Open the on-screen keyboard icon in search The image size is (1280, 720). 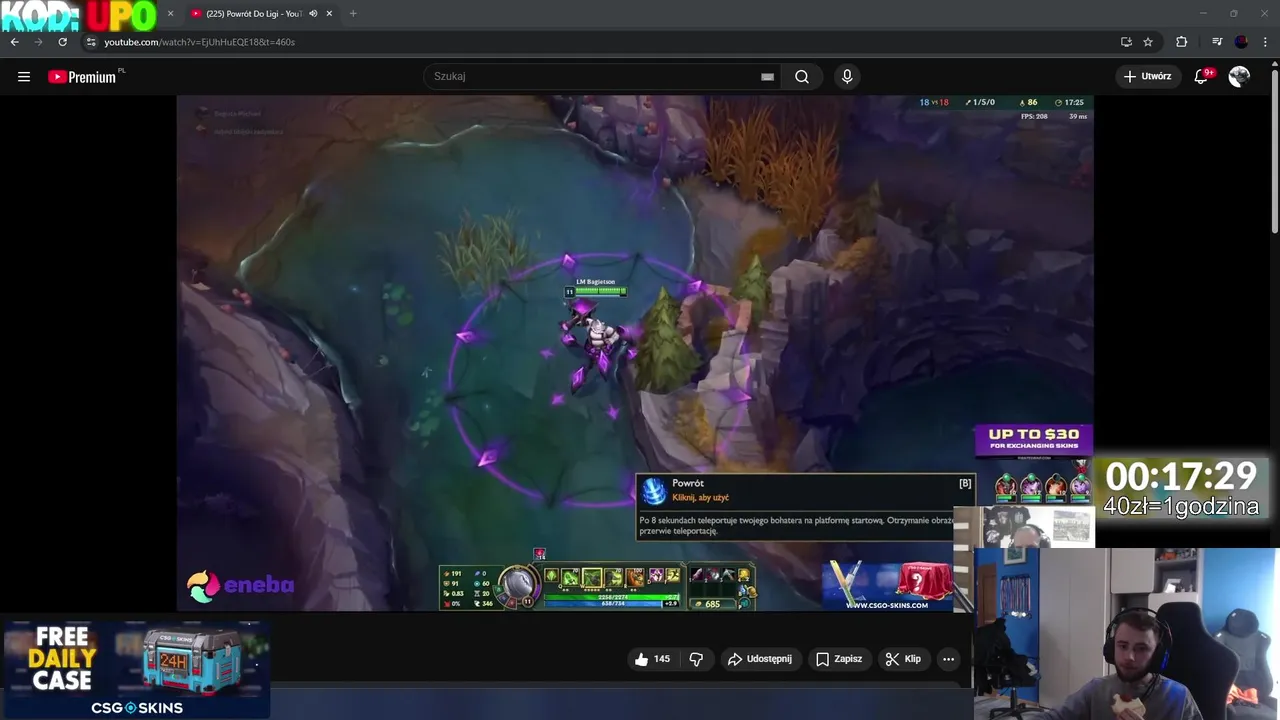pyautogui.click(x=767, y=76)
